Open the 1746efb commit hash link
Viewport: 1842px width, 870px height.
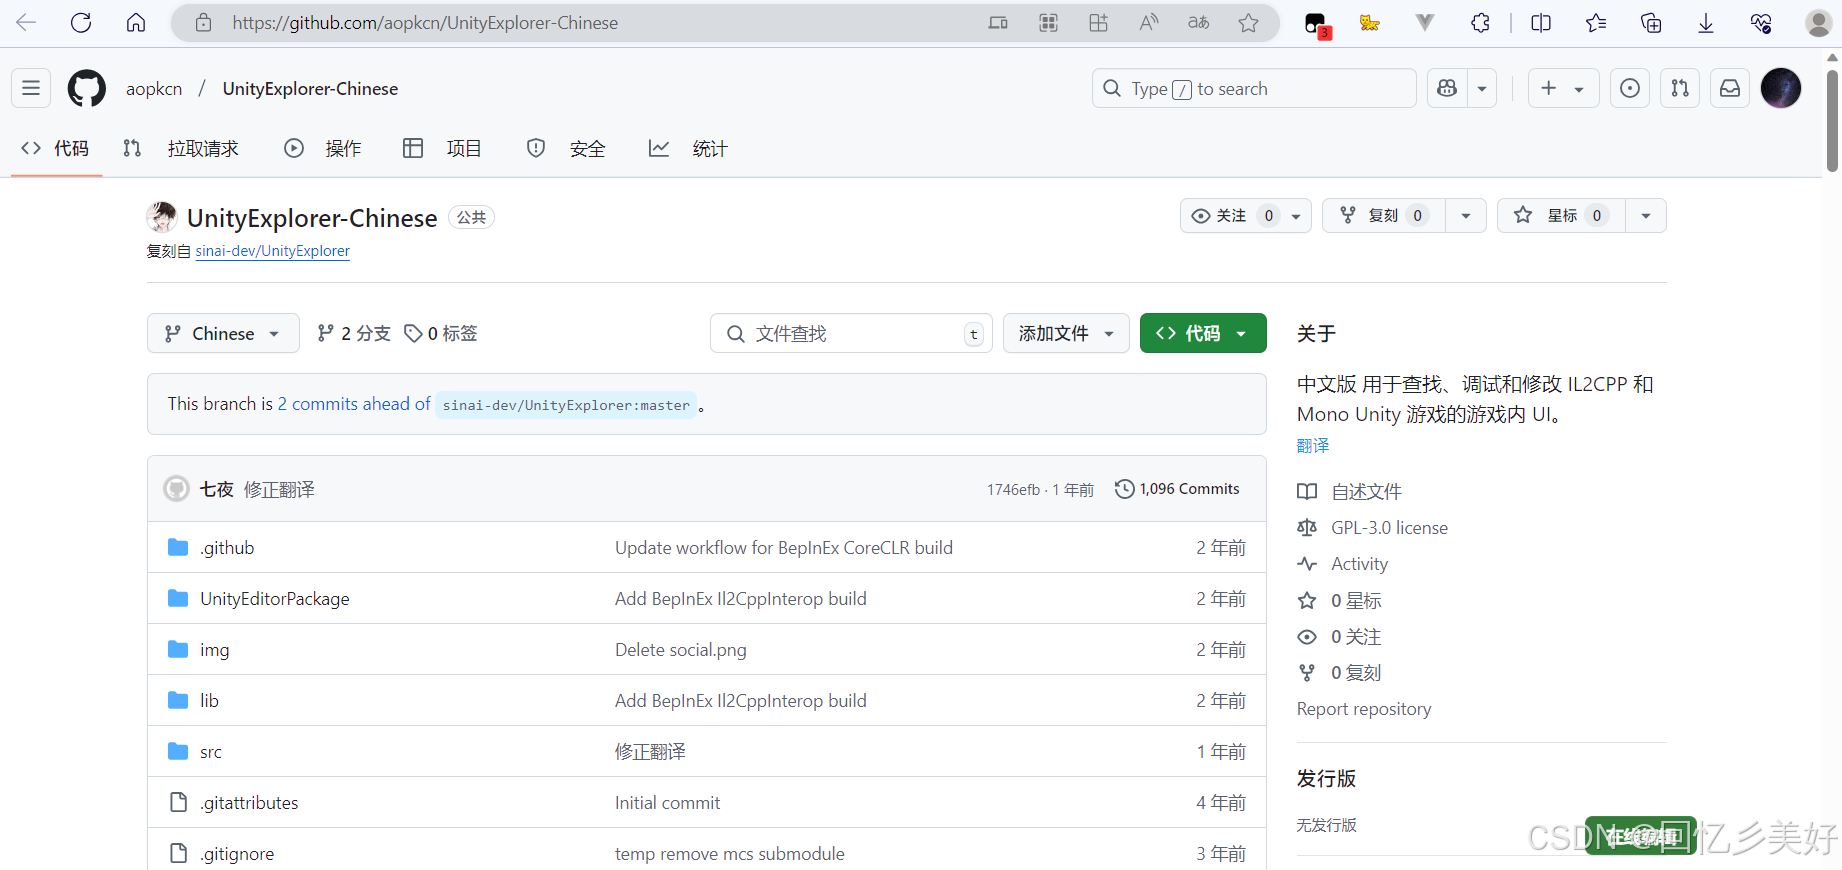pyautogui.click(x=1013, y=490)
